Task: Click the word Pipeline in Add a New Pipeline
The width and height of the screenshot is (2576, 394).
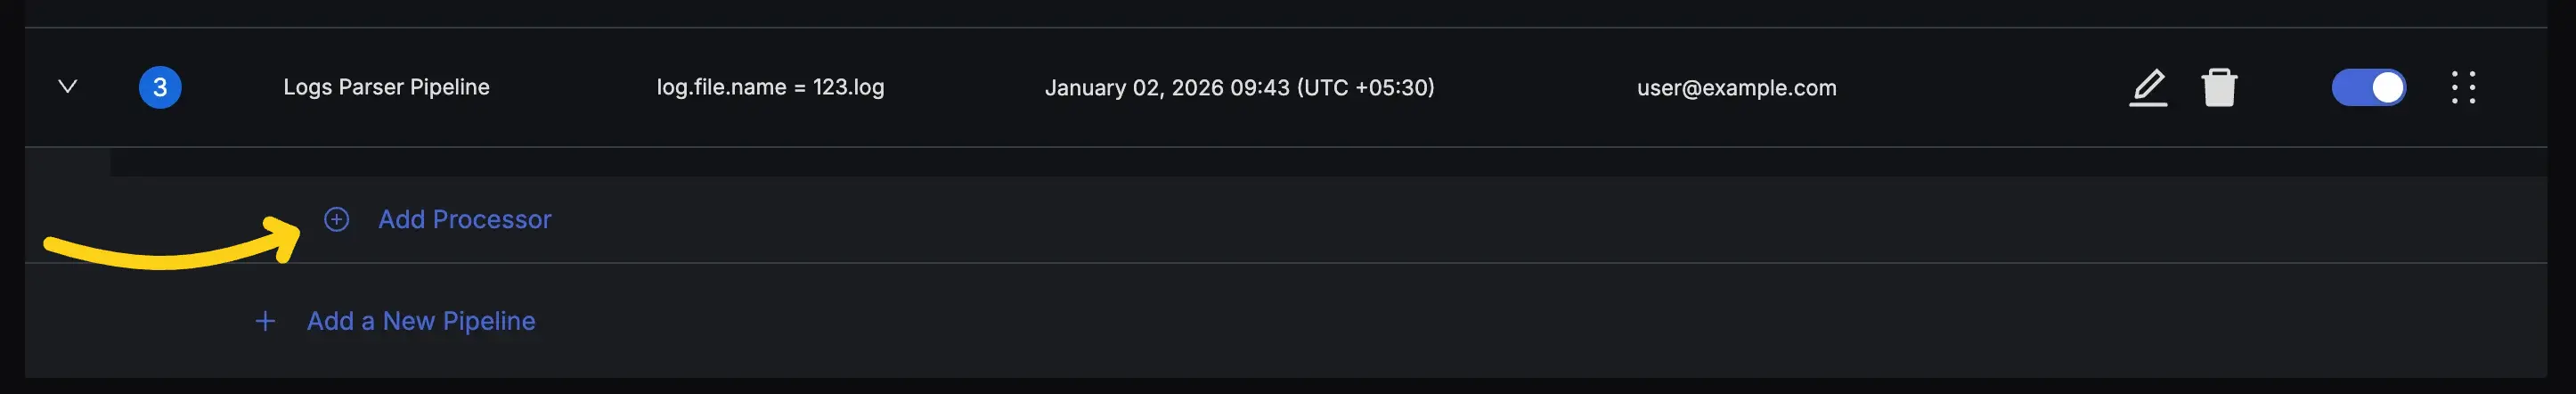Action: (x=489, y=321)
